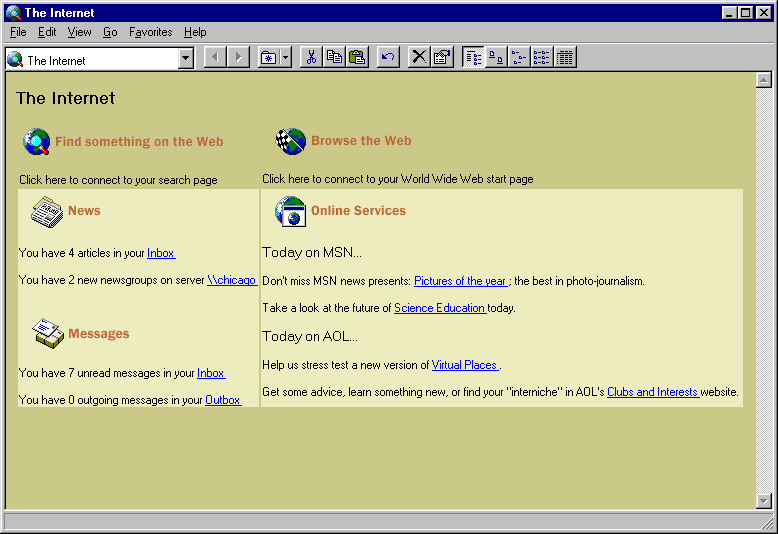The image size is (778, 534).
Task: Click Browse the Web heading
Action: [361, 140]
